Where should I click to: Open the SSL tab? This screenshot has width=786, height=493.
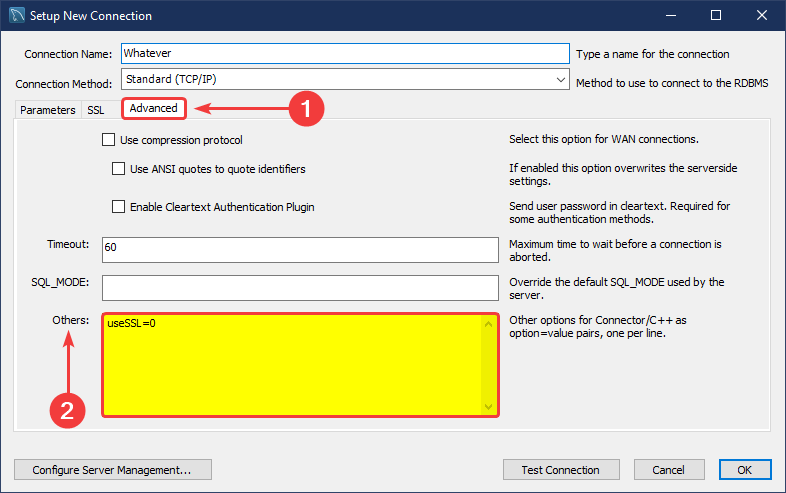pos(96,110)
